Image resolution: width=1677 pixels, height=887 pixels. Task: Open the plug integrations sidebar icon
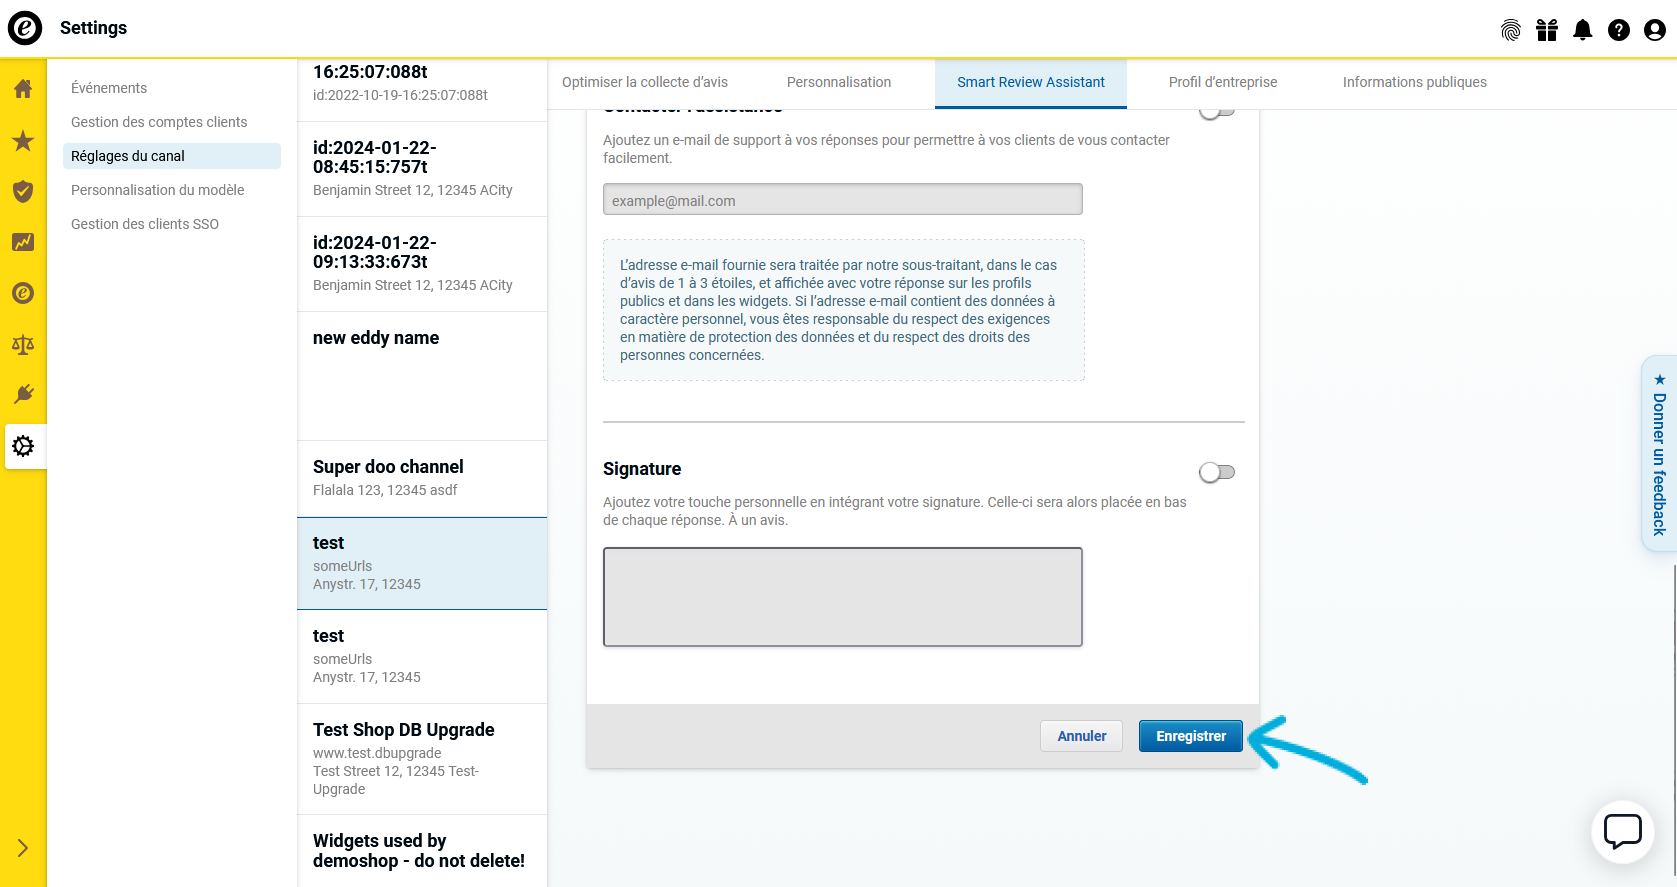23,394
